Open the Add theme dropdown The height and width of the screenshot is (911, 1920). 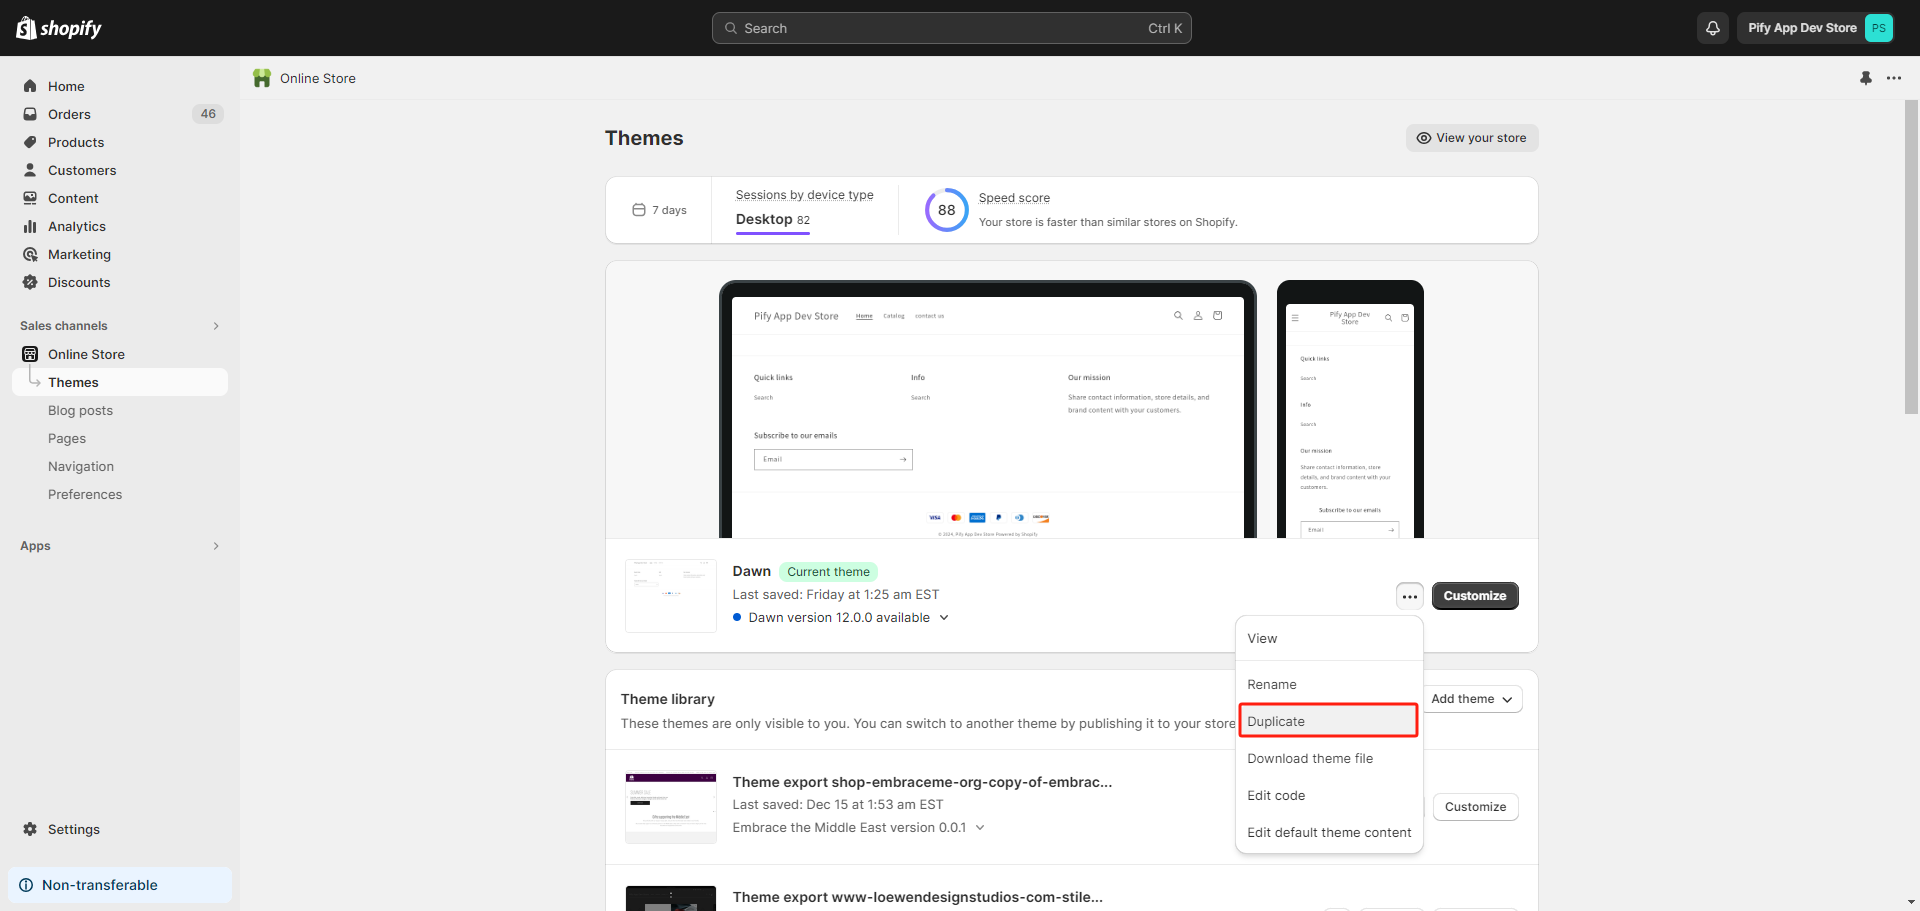(x=1472, y=699)
